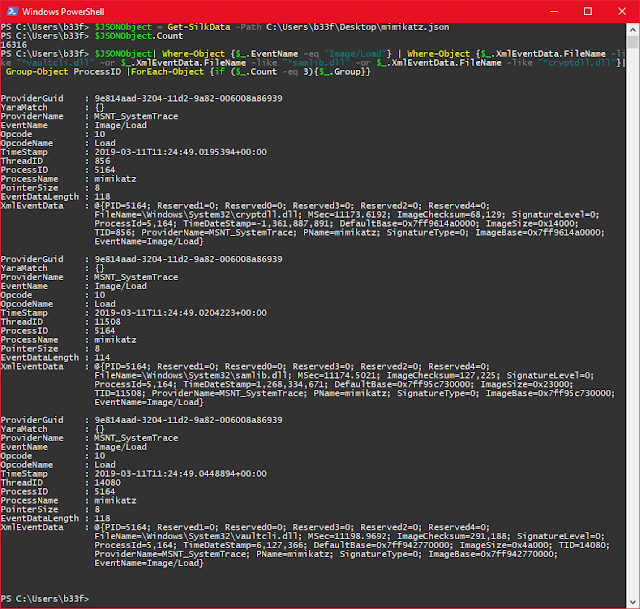Minimize the Windows PowerShell window

pos(554,11)
